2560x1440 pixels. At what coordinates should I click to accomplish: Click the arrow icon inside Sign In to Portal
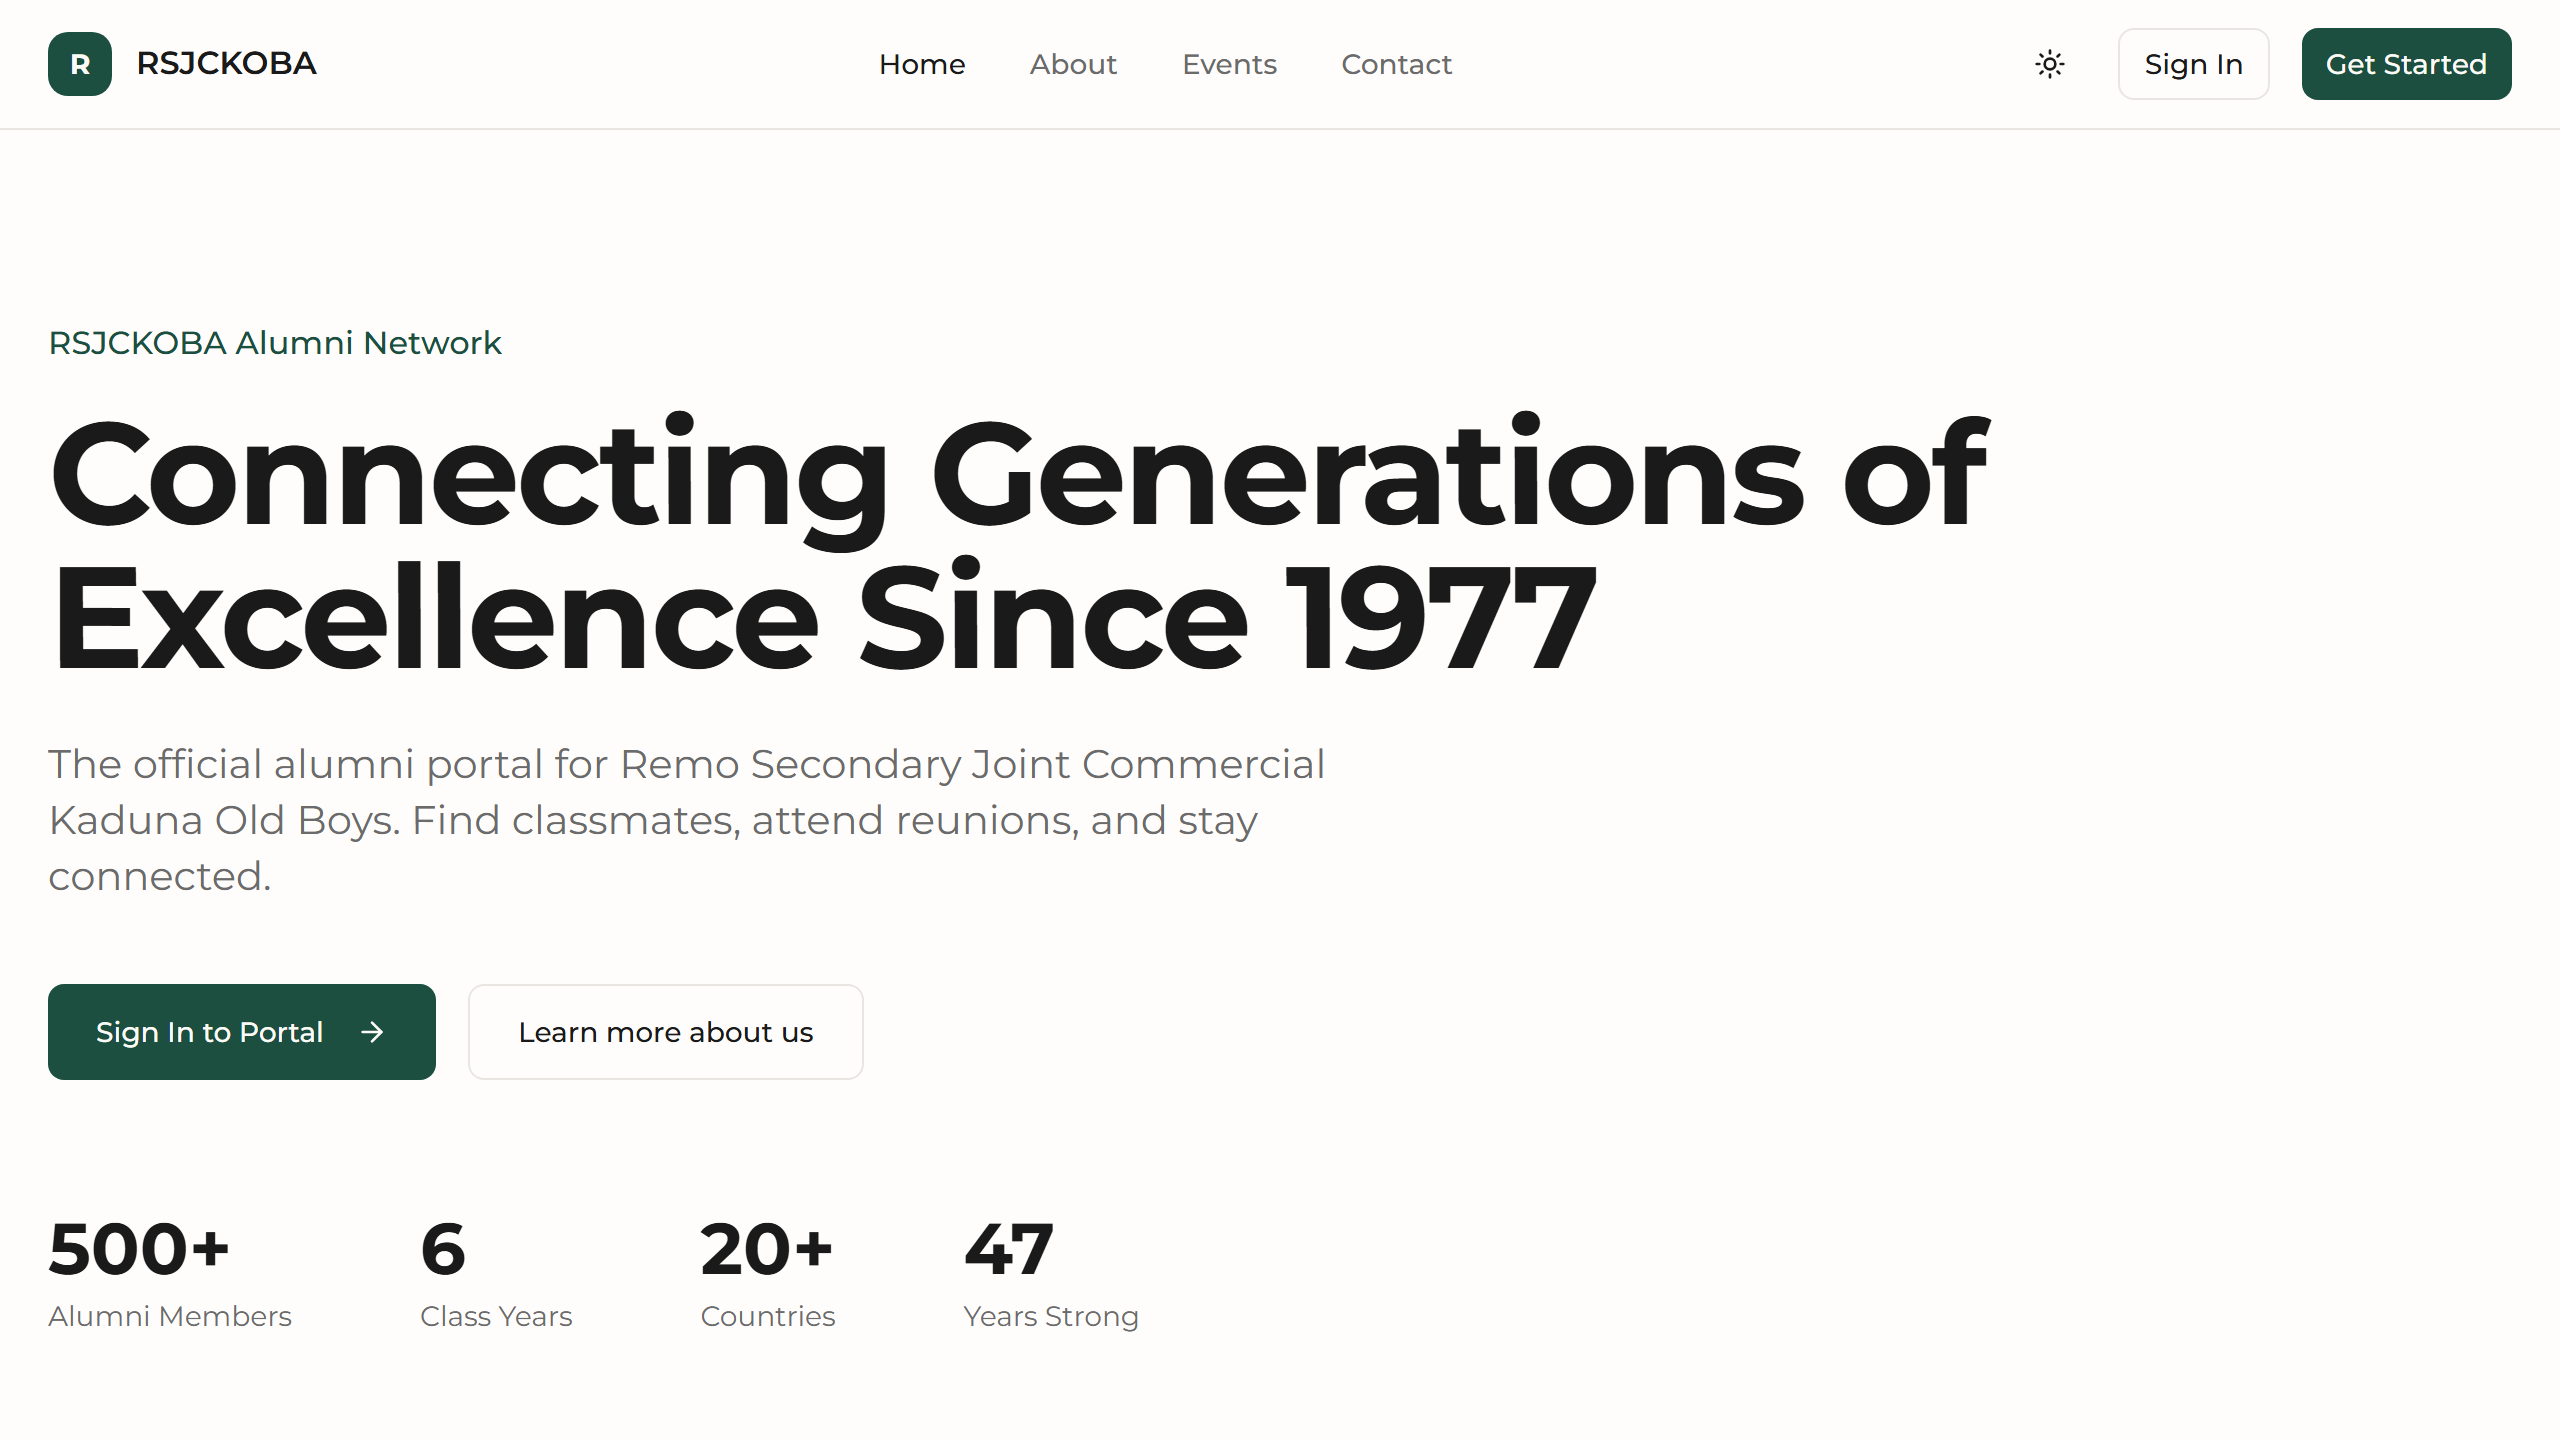click(x=372, y=1032)
